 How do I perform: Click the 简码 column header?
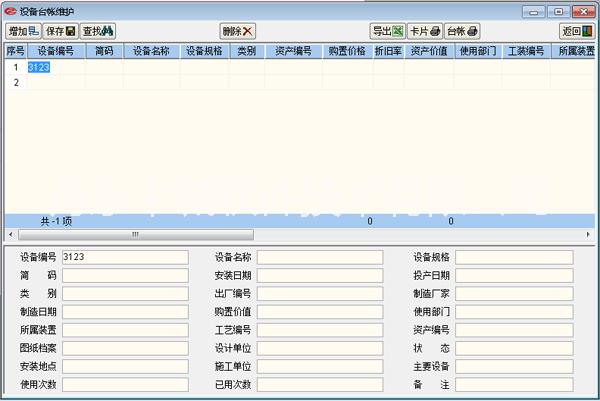[104, 51]
